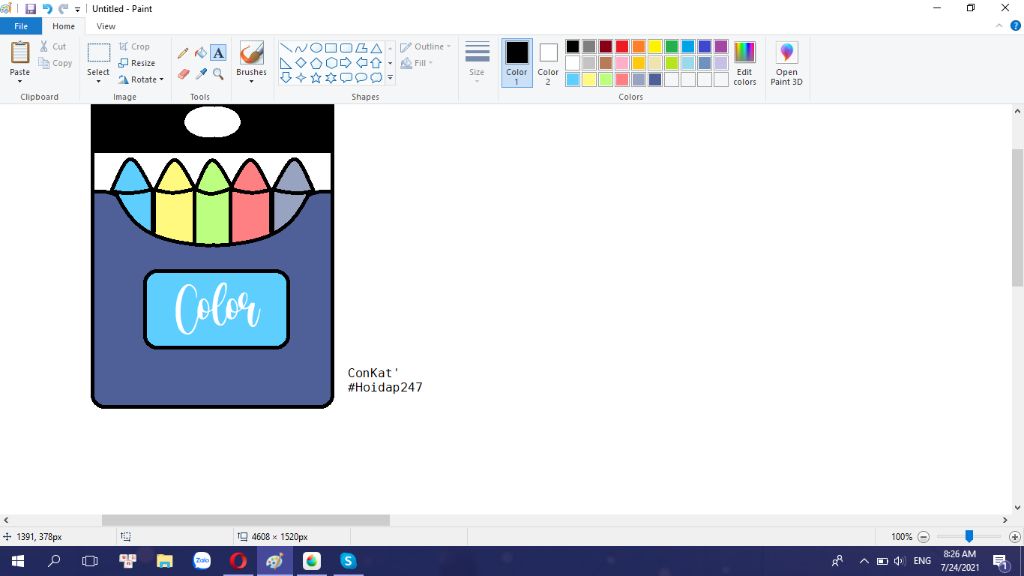Open the Windows Start menu
The height and width of the screenshot is (576, 1024).
pyautogui.click(x=18, y=561)
